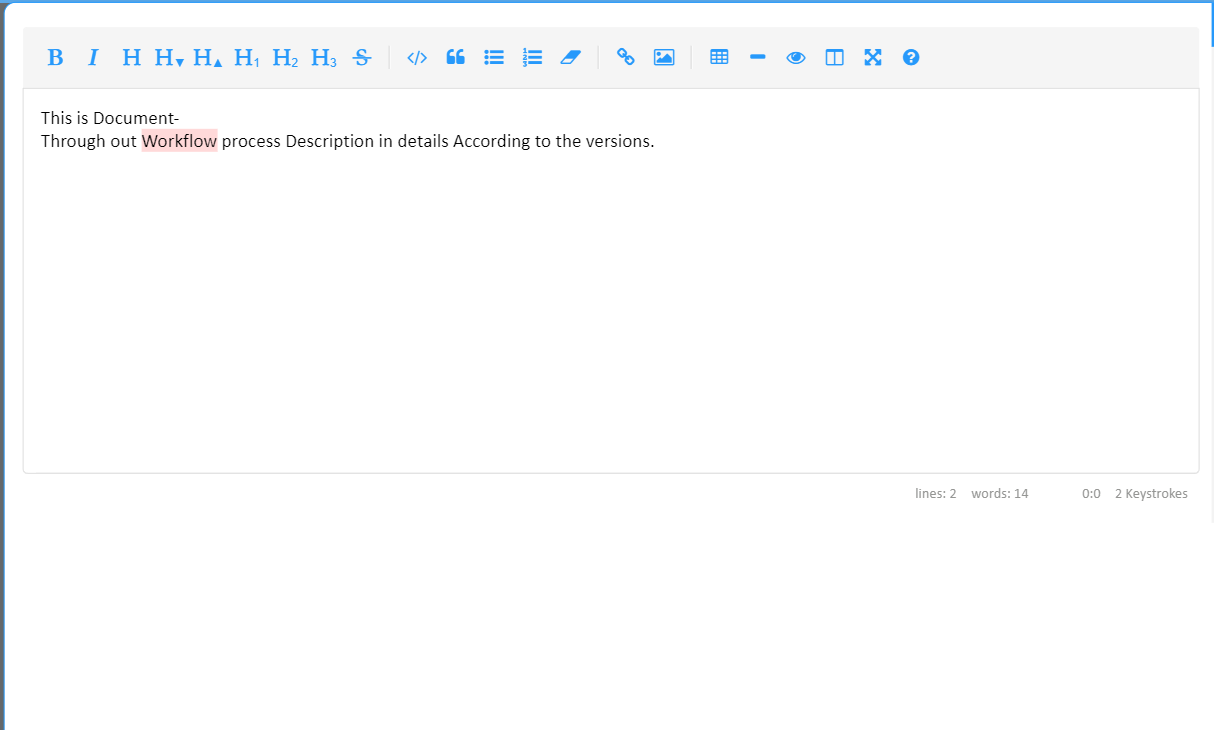
Task: Click the highlighted word Workflow
Action: point(179,141)
